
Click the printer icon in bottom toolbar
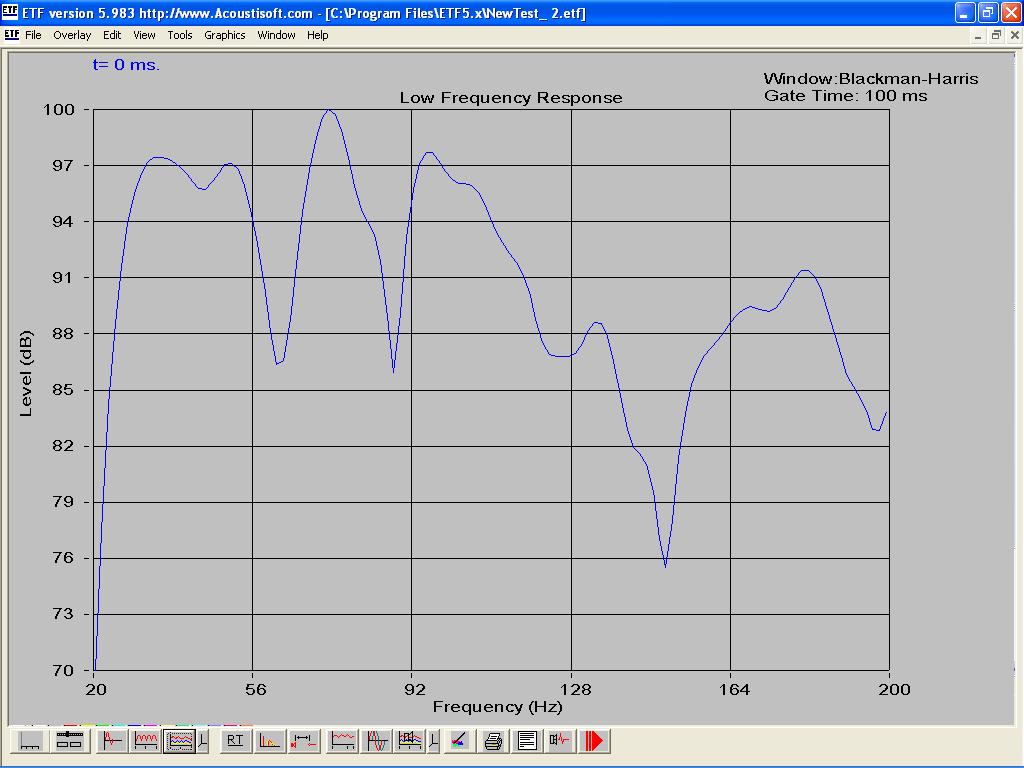click(493, 741)
